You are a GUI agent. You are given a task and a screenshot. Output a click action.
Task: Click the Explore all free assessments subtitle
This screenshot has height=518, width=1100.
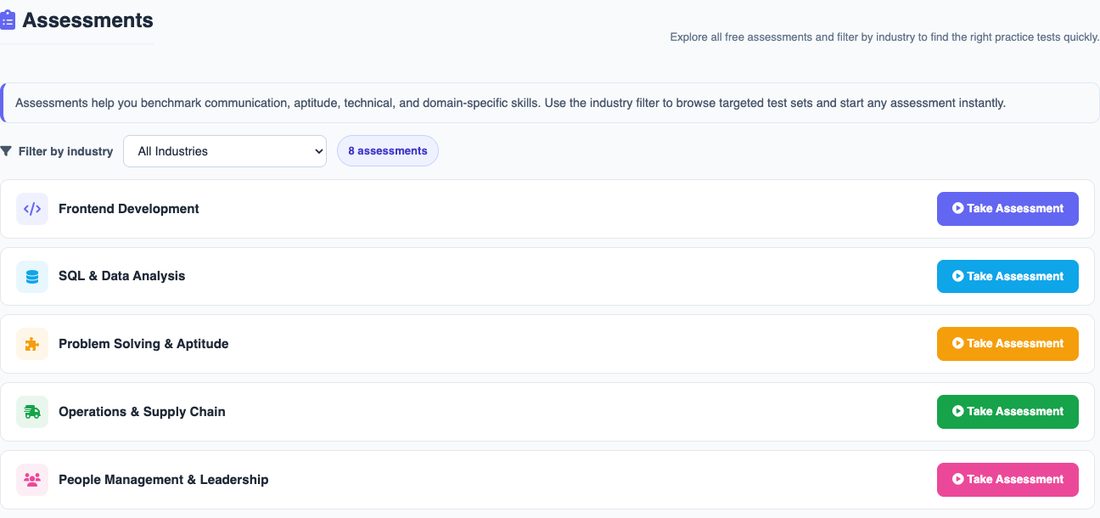coord(884,37)
